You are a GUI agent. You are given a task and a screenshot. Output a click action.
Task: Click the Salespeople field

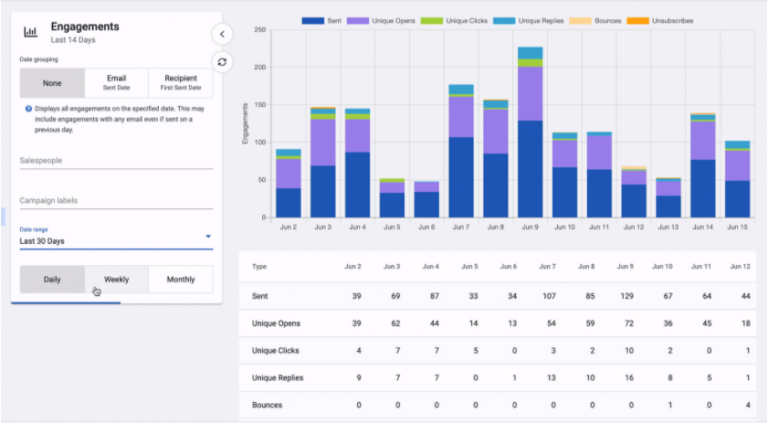116,159
